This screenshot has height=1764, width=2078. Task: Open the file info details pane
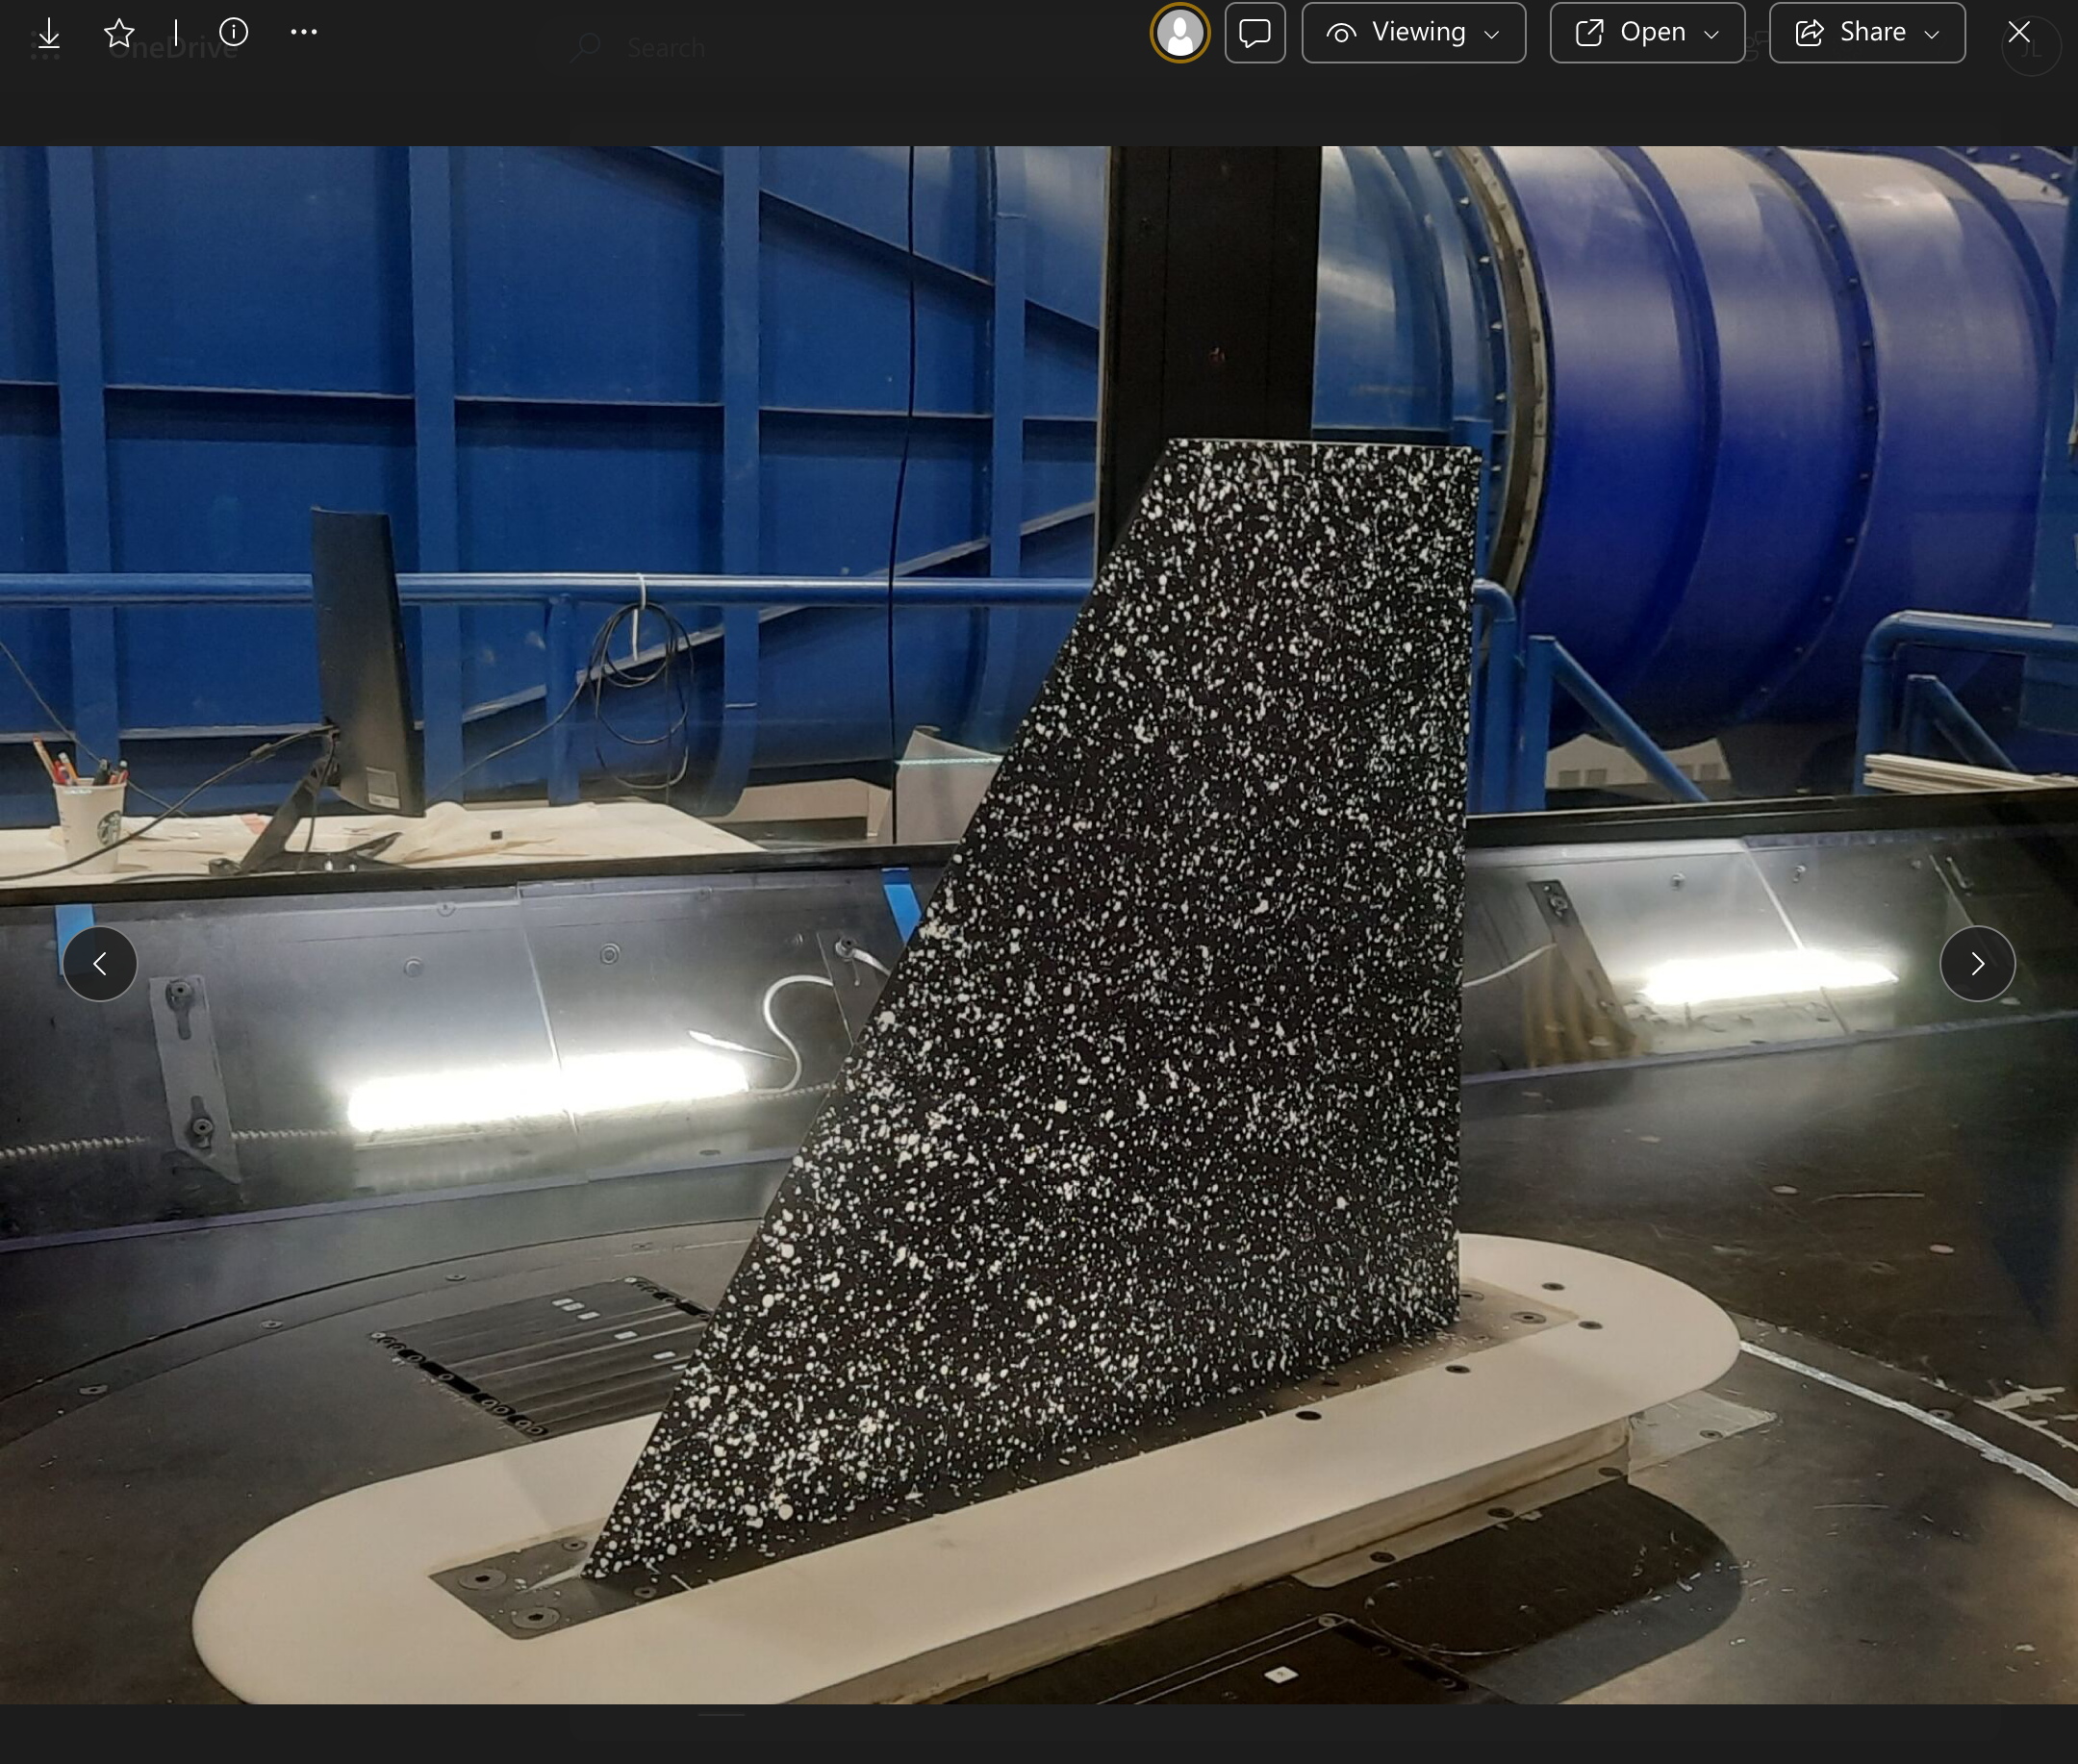click(x=233, y=32)
